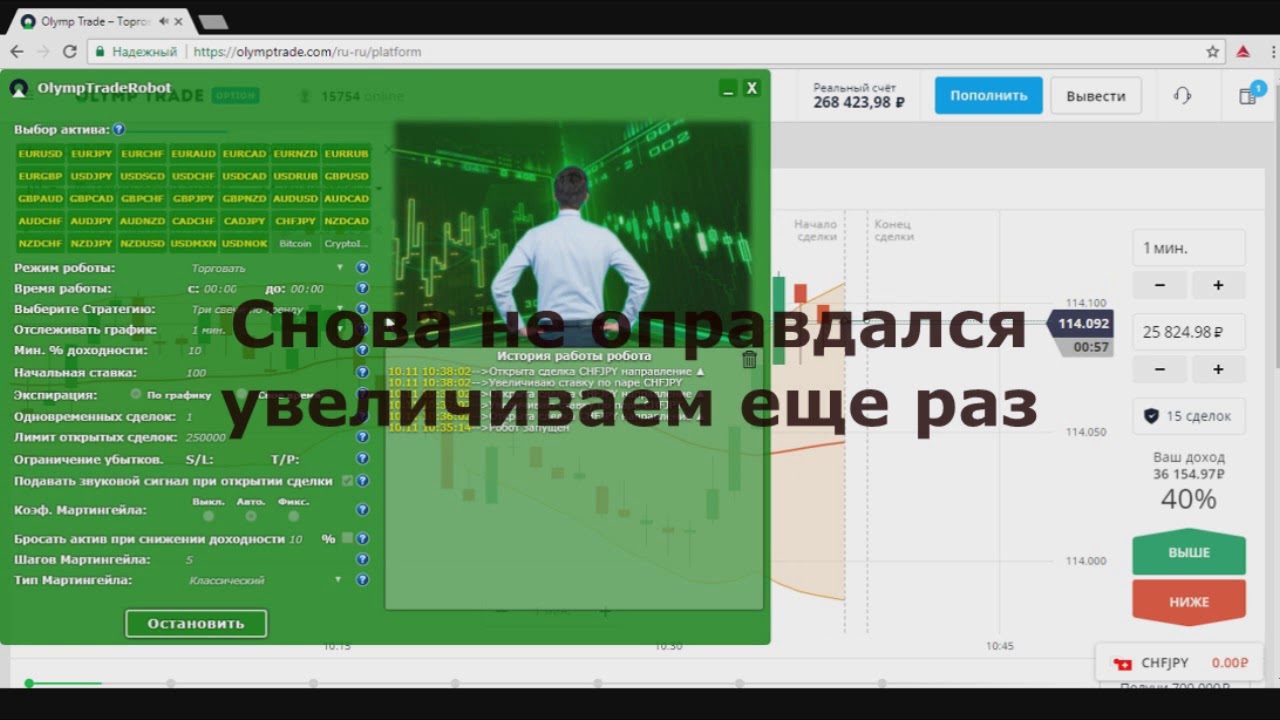Show help for Начальная ставка

coord(362,373)
